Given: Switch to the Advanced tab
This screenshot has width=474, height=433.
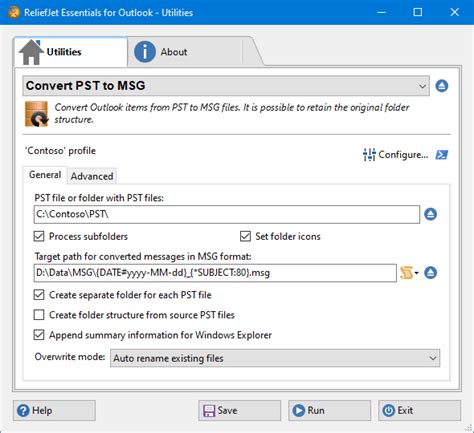Looking at the screenshot, I should [x=92, y=176].
